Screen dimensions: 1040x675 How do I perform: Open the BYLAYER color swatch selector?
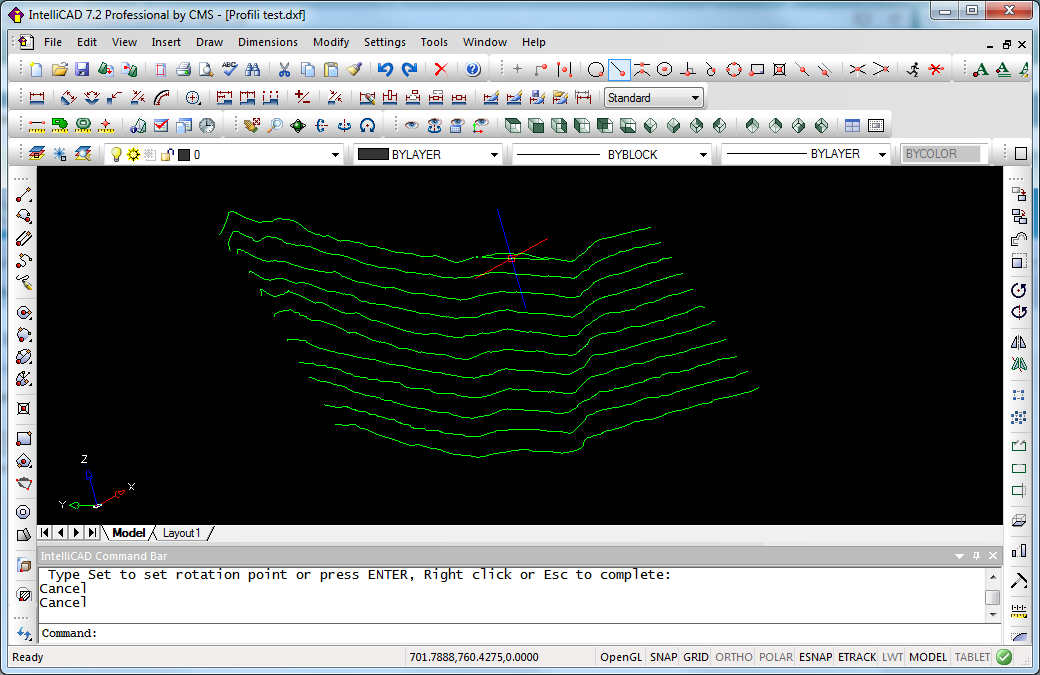(426, 155)
